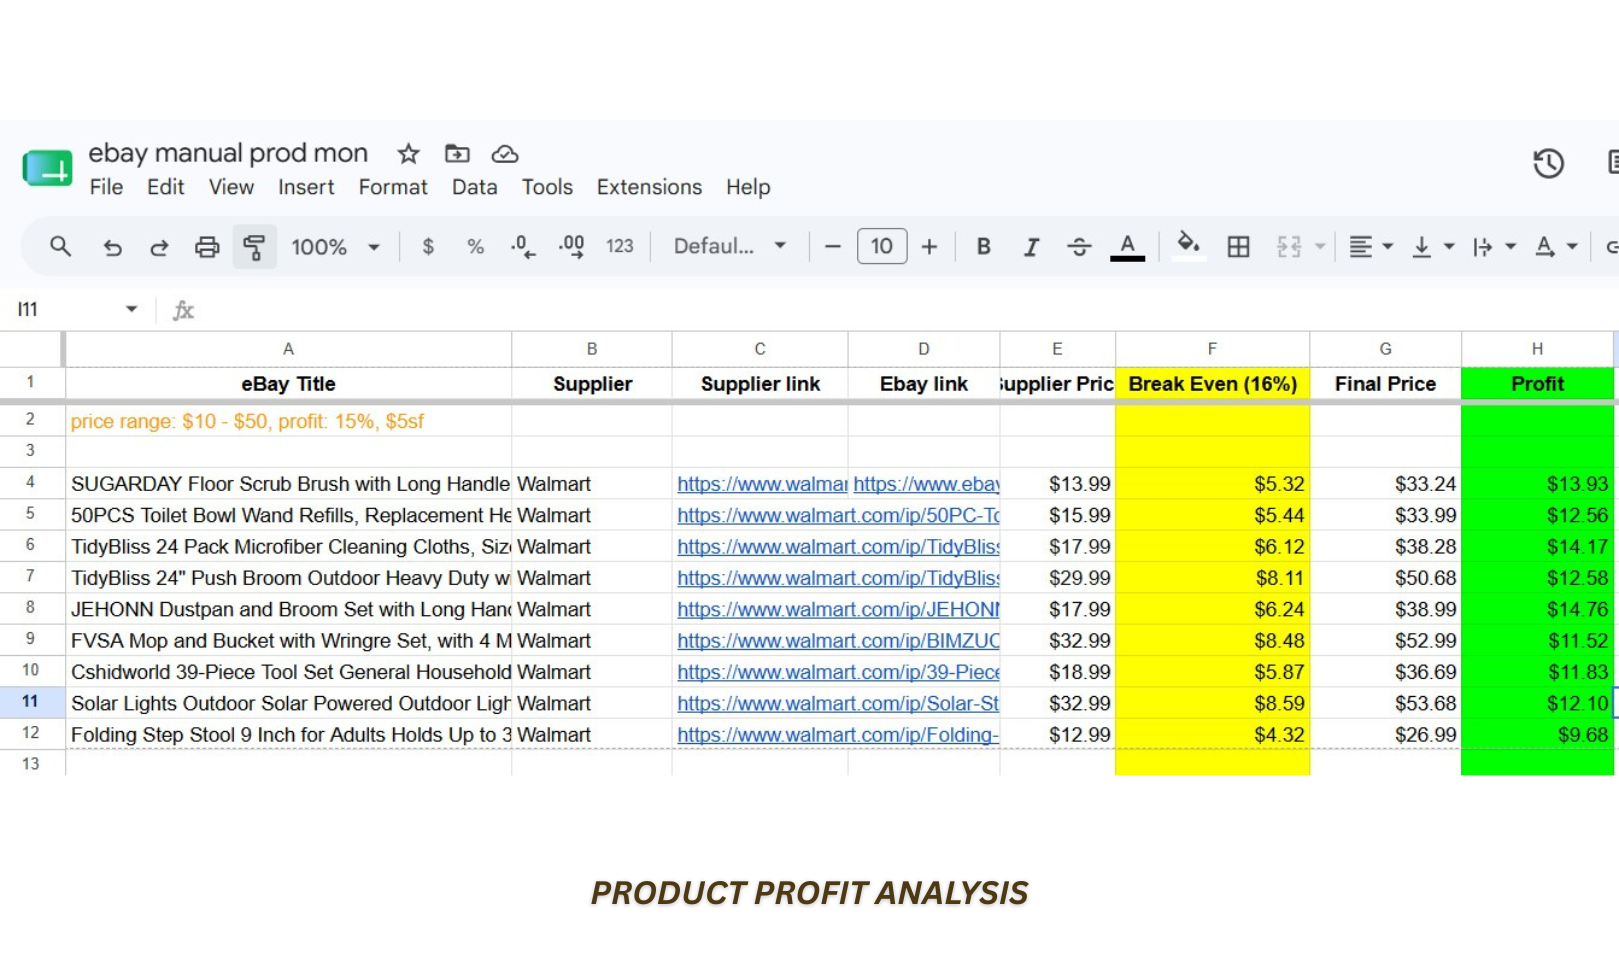
Task: Open the text color picker
Action: pos(1127,247)
